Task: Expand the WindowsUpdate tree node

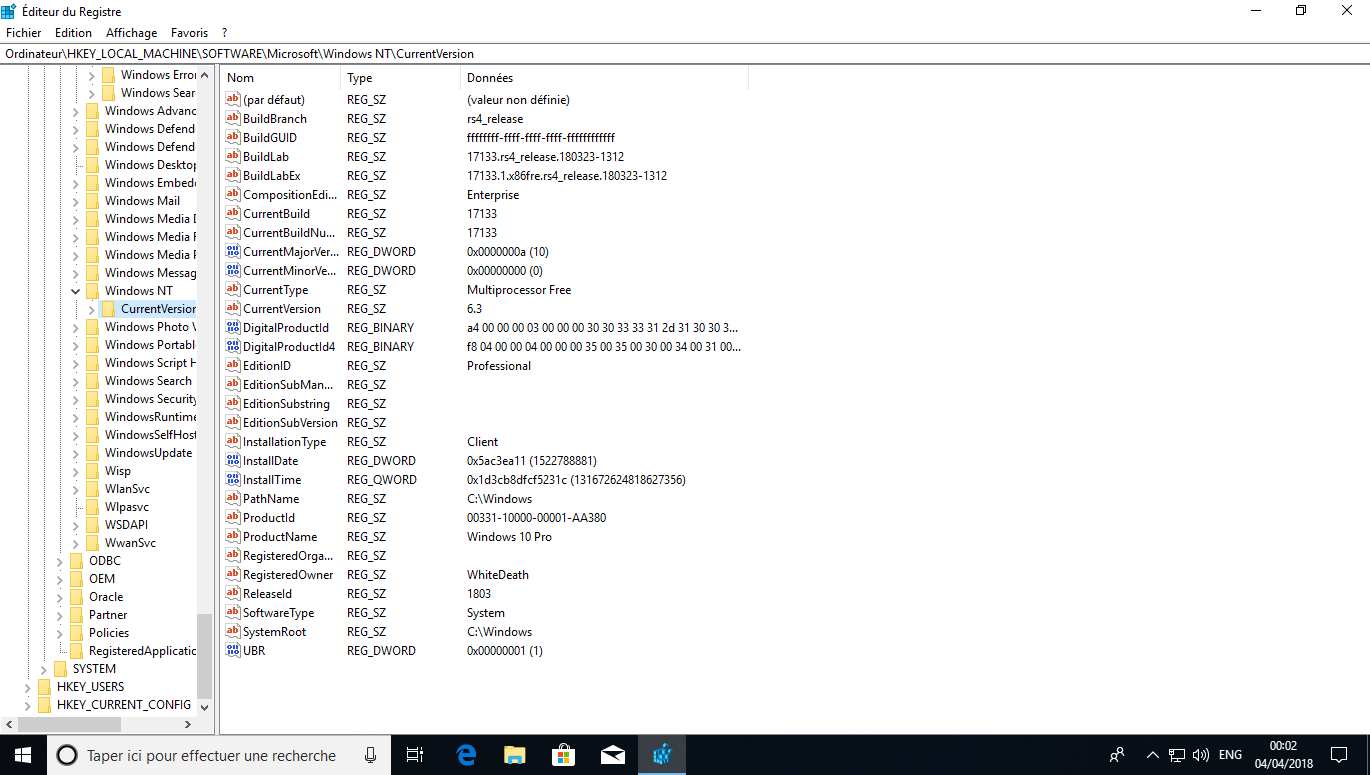Action: click(75, 453)
